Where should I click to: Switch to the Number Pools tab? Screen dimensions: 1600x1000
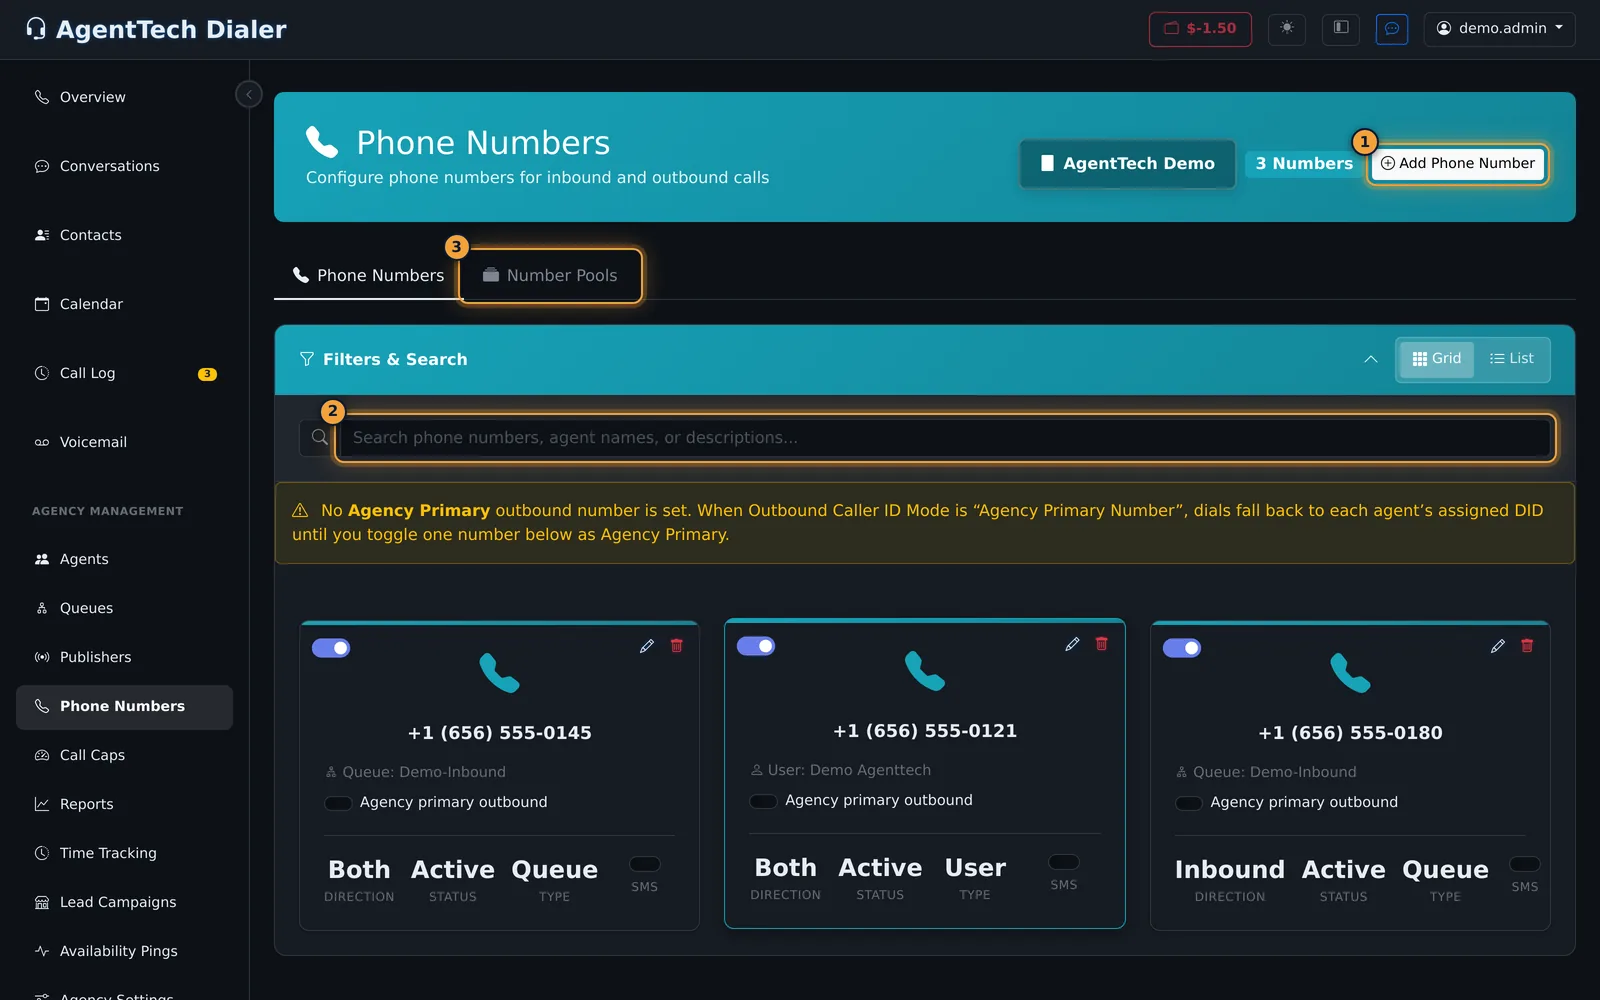coord(550,275)
